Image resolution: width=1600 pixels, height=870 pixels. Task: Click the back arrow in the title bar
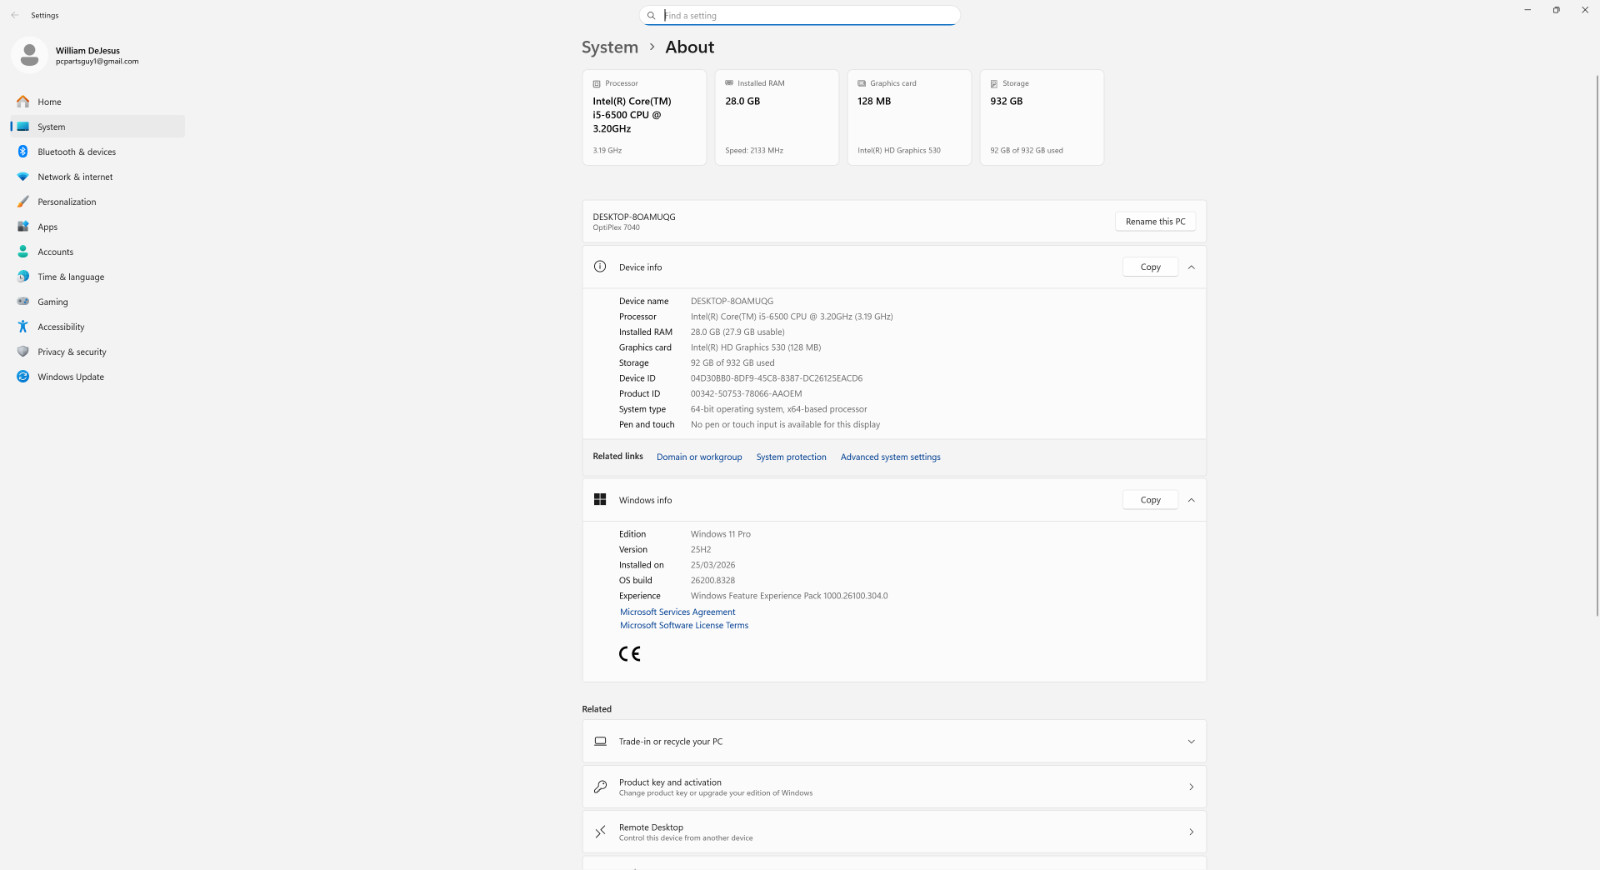coord(15,15)
